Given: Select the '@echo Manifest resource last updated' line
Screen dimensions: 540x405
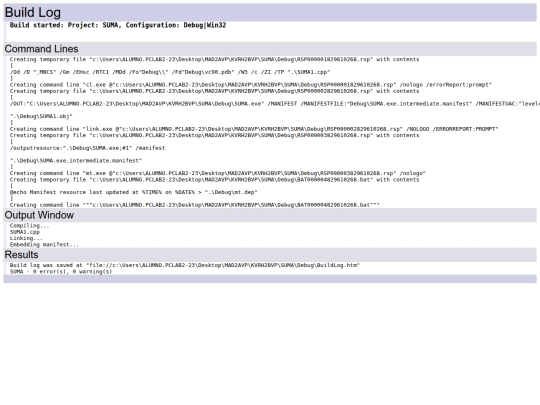Looking at the screenshot, I should point(134,192).
